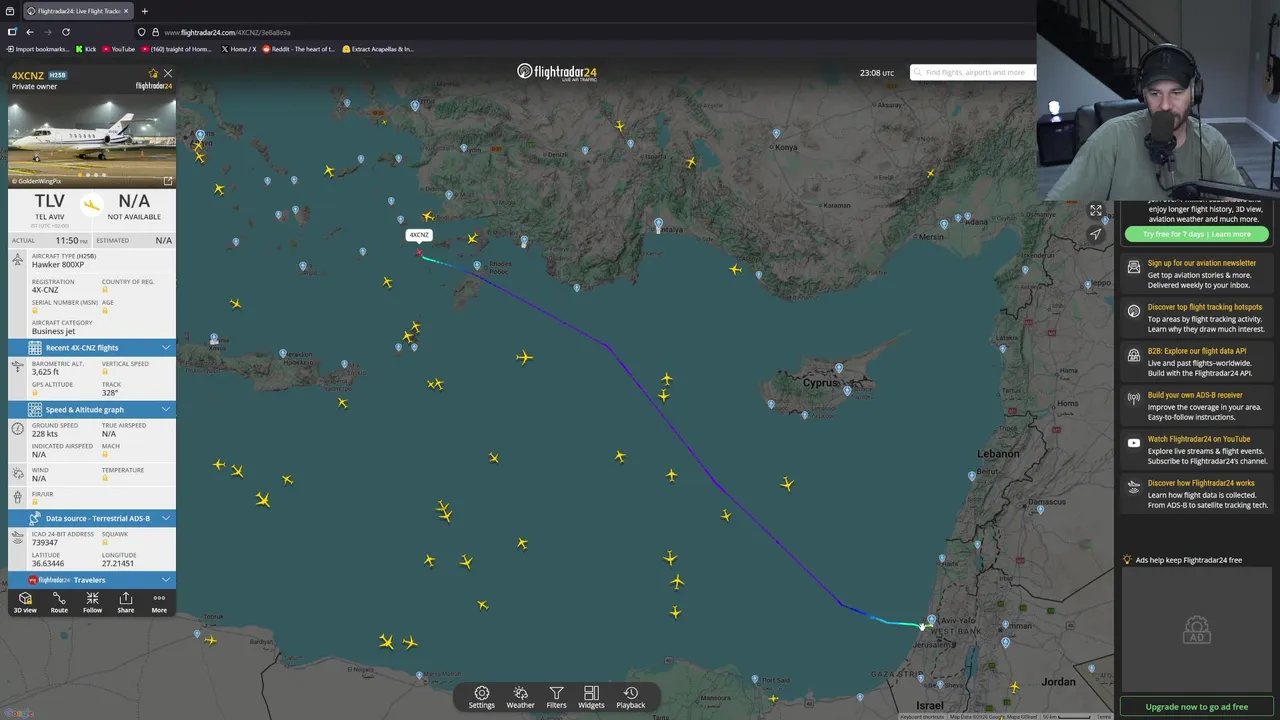Show the Route of flight 4XCNZ
This screenshot has width=1280, height=720.
59,603
